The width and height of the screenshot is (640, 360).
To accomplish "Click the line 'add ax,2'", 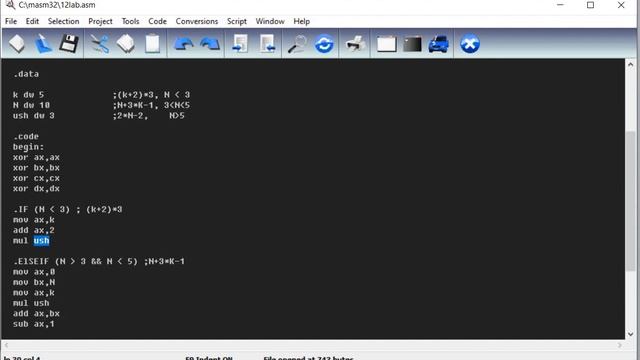I will coord(33,230).
